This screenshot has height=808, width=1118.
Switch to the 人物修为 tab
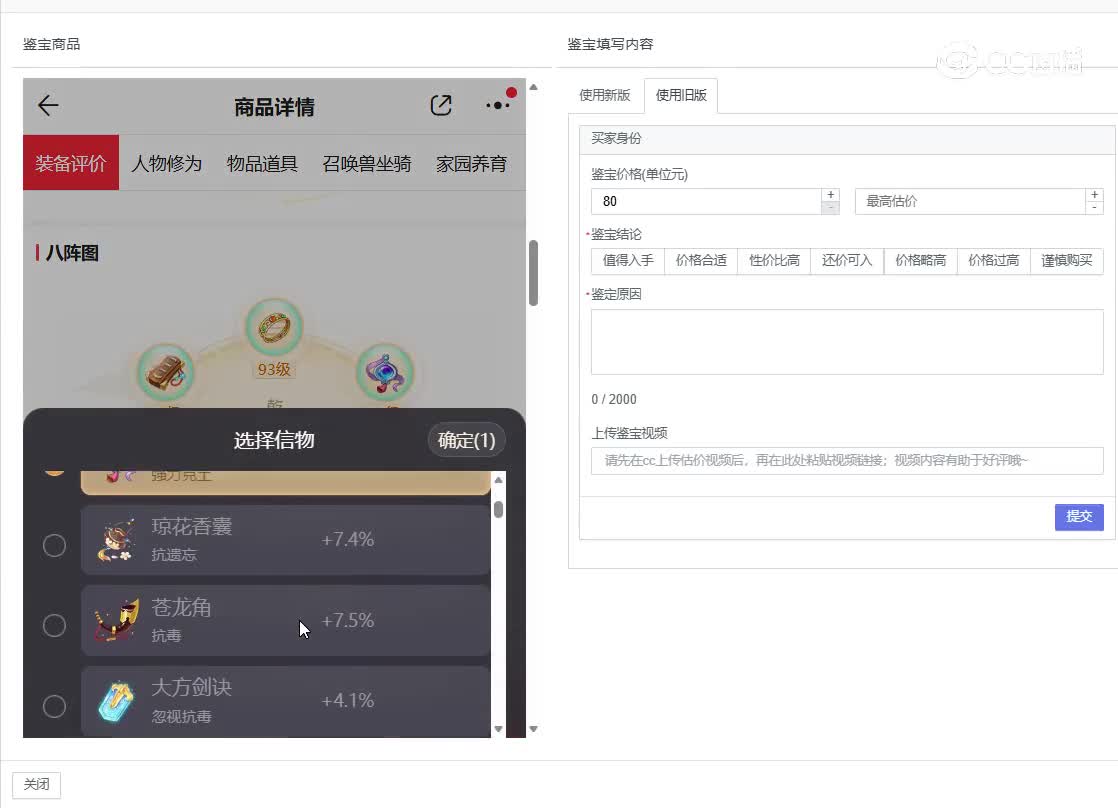[x=166, y=163]
